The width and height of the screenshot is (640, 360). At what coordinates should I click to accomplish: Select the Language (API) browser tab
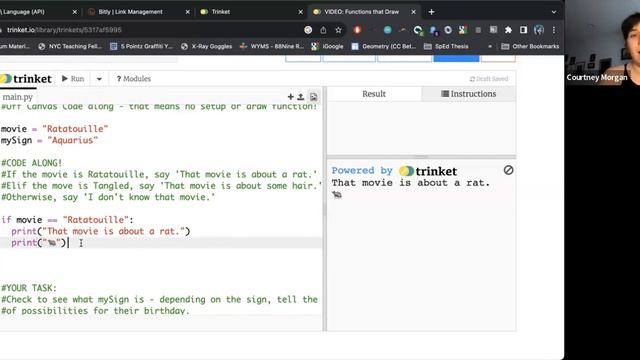[x=24, y=12]
